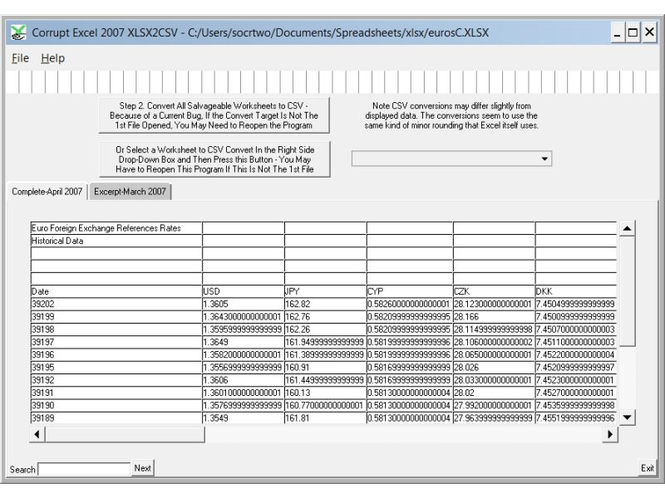Select the JPY value 162.76

[325, 317]
